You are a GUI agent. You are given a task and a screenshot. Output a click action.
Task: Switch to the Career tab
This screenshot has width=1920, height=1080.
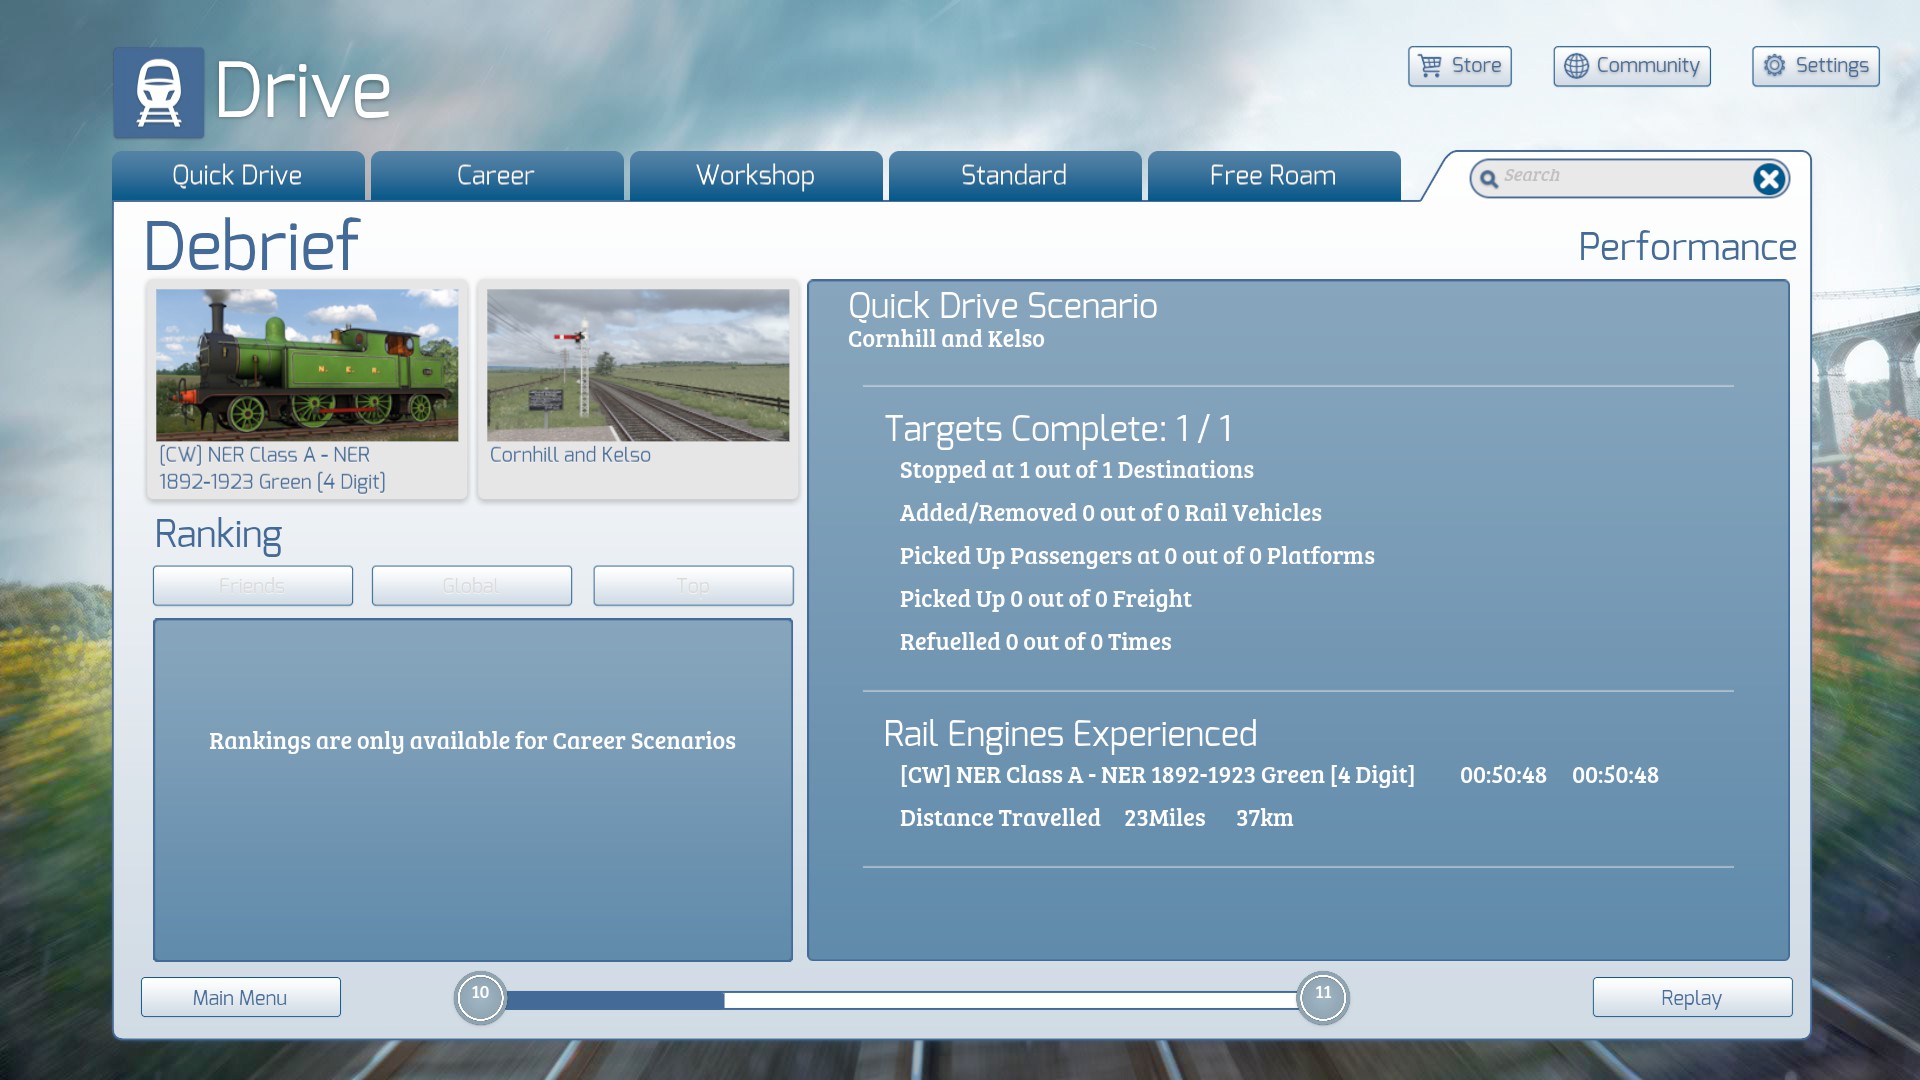[x=496, y=176]
